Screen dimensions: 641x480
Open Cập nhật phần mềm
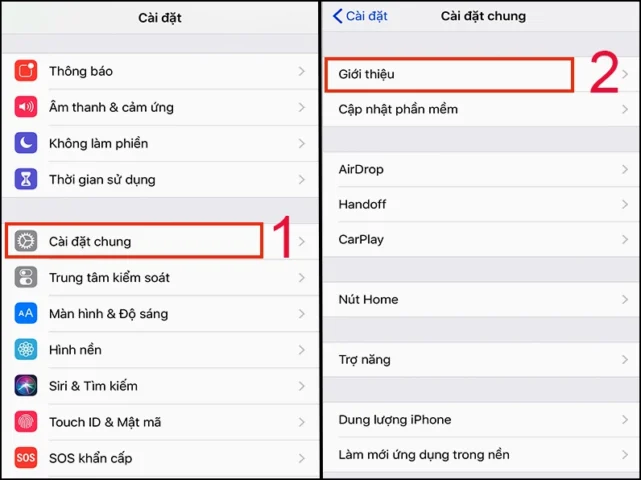[x=482, y=109]
